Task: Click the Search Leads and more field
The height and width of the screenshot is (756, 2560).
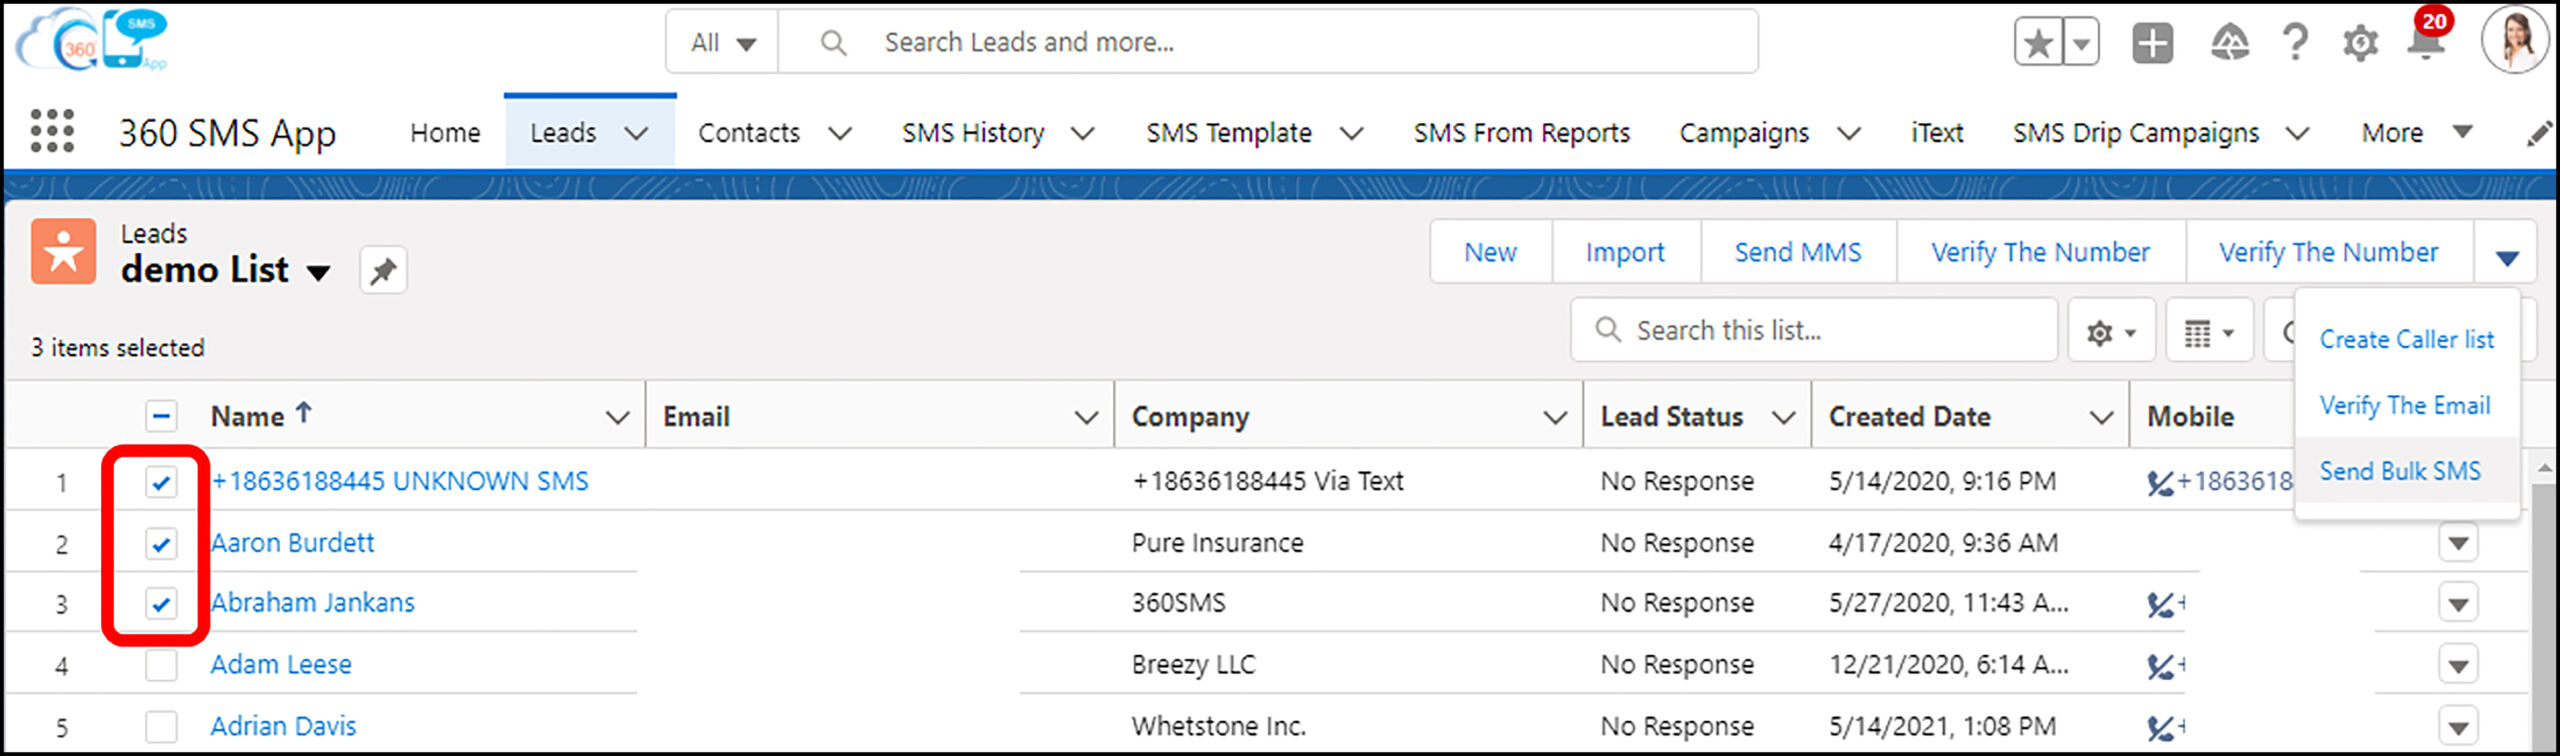Action: (x=1267, y=43)
